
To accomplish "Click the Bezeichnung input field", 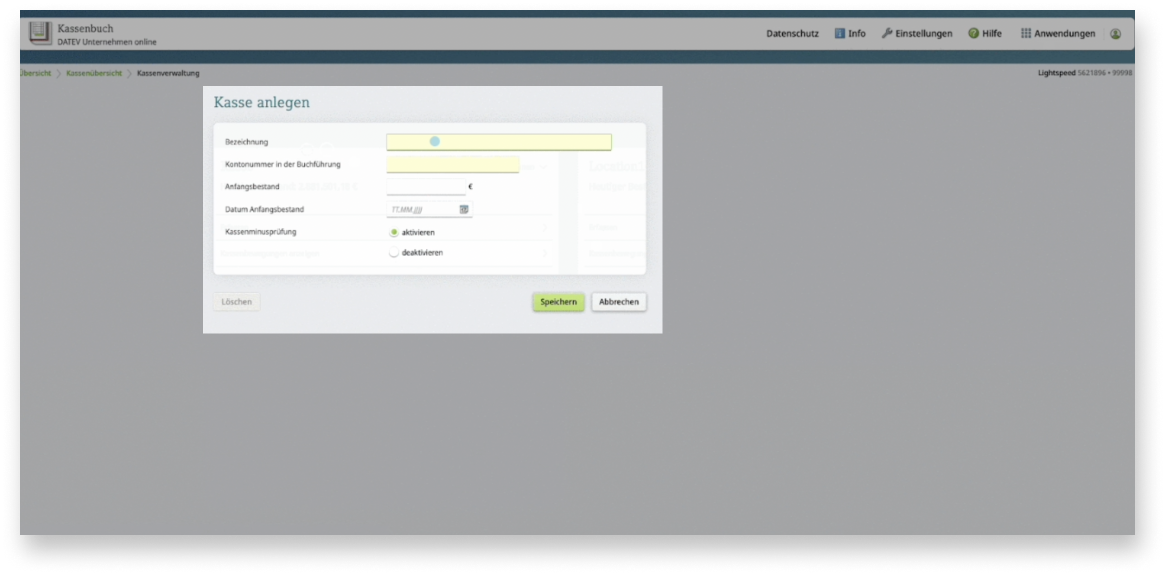I will tap(499, 142).
